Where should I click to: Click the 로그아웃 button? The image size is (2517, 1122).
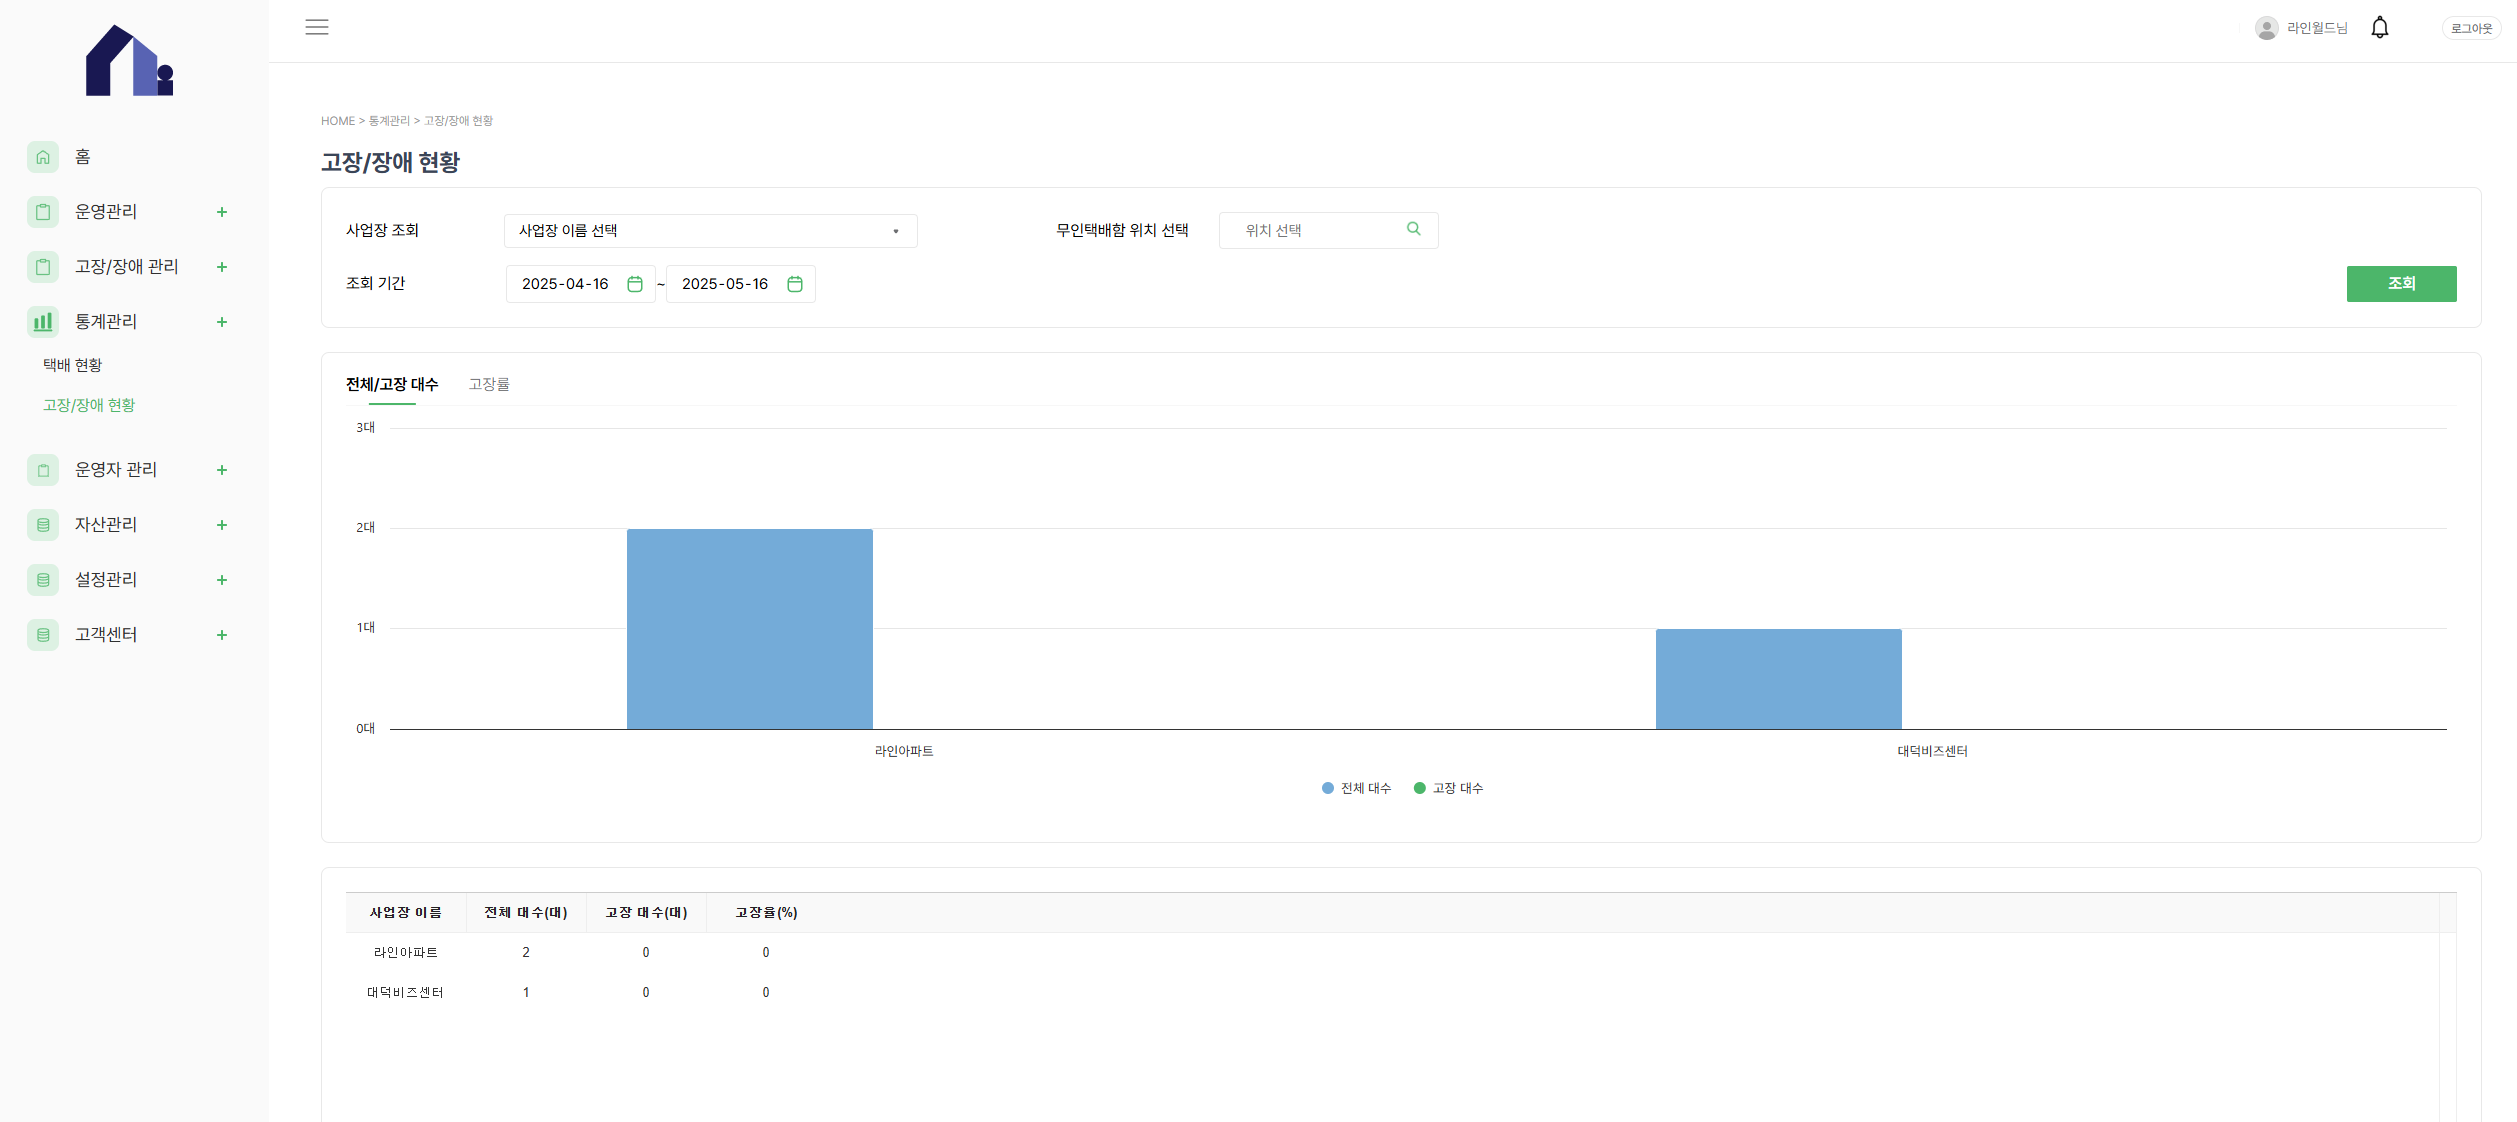pyautogui.click(x=2470, y=29)
